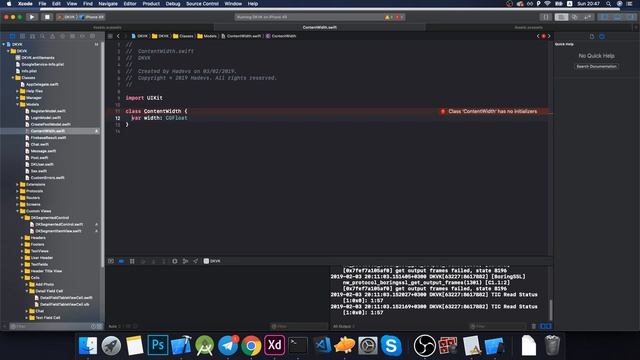
Task: Click Debug View Hierarchy icon in debug bar
Action: [x=175, y=261]
